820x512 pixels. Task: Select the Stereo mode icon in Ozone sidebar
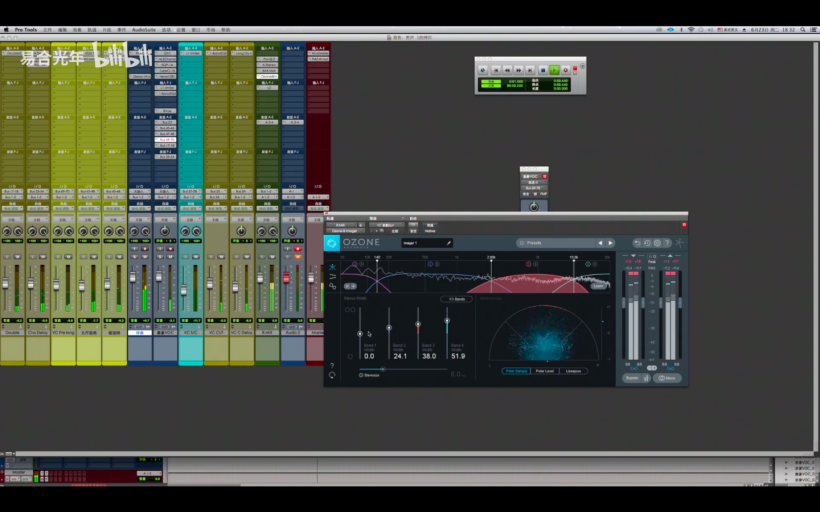tap(332, 267)
